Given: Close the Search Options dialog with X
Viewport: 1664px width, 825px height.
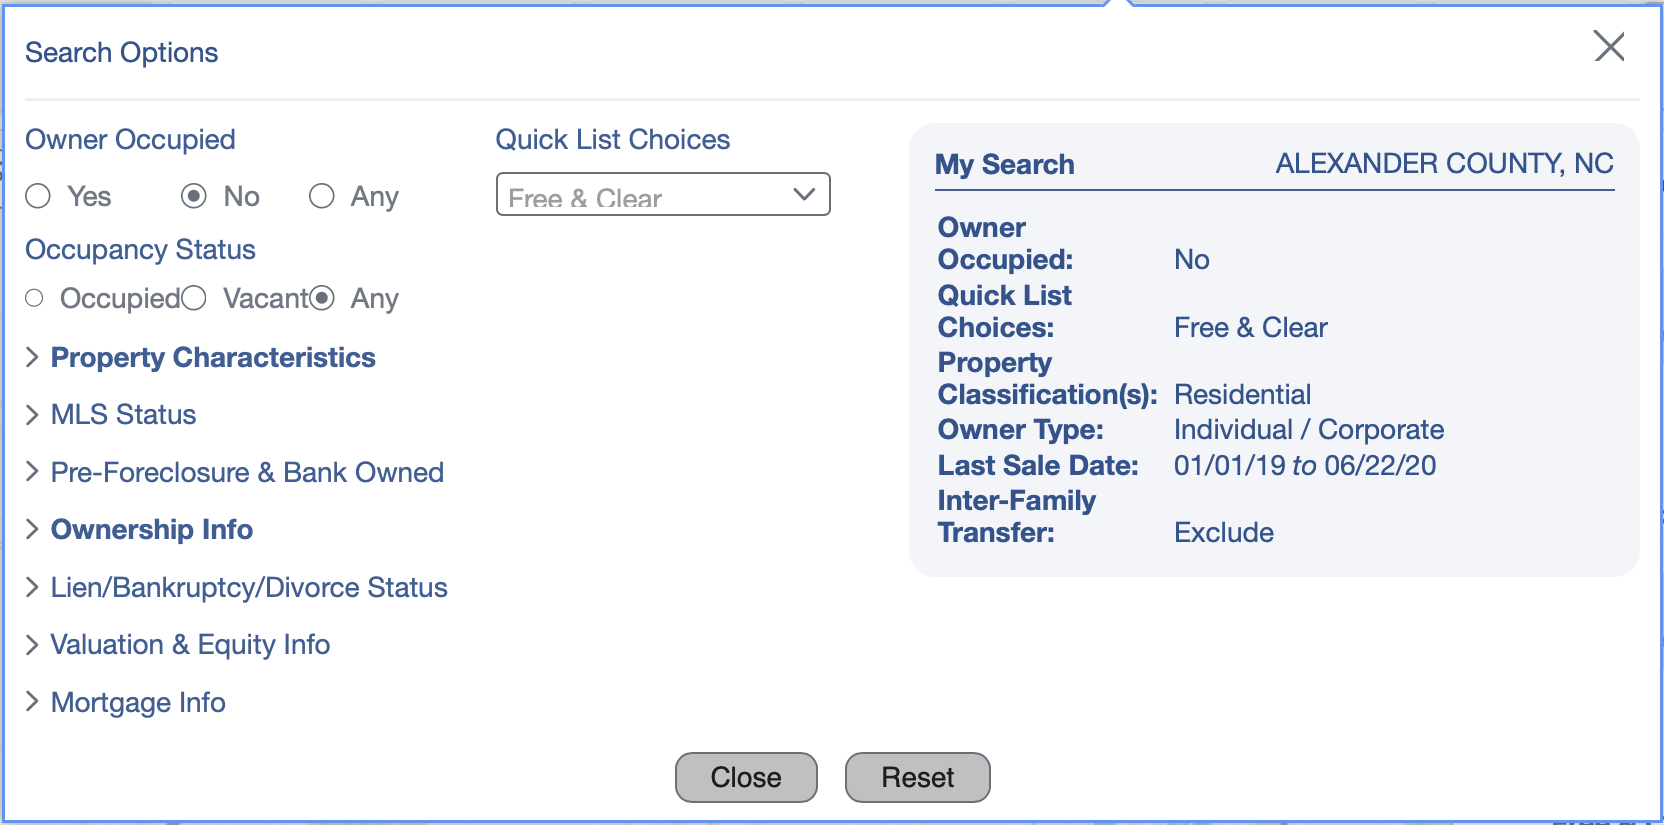Looking at the screenshot, I should tap(1609, 46).
